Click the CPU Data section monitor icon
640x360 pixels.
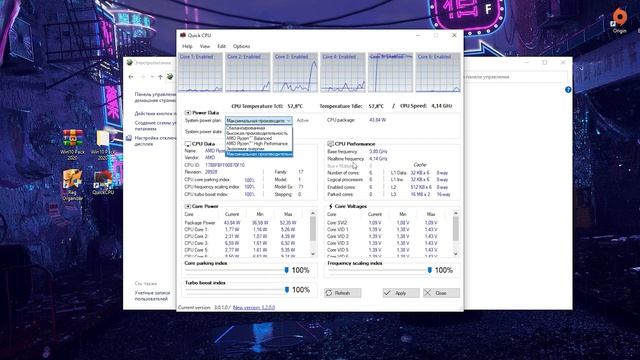coord(187,144)
